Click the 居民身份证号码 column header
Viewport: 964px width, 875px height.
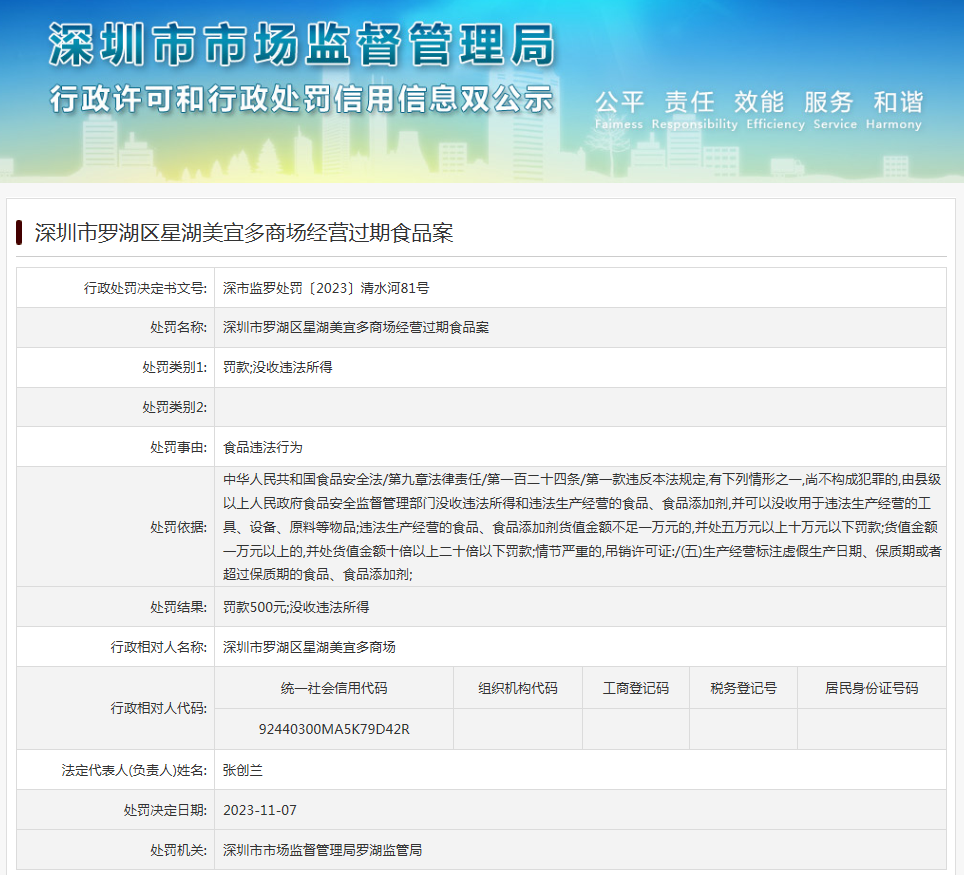coord(871,688)
